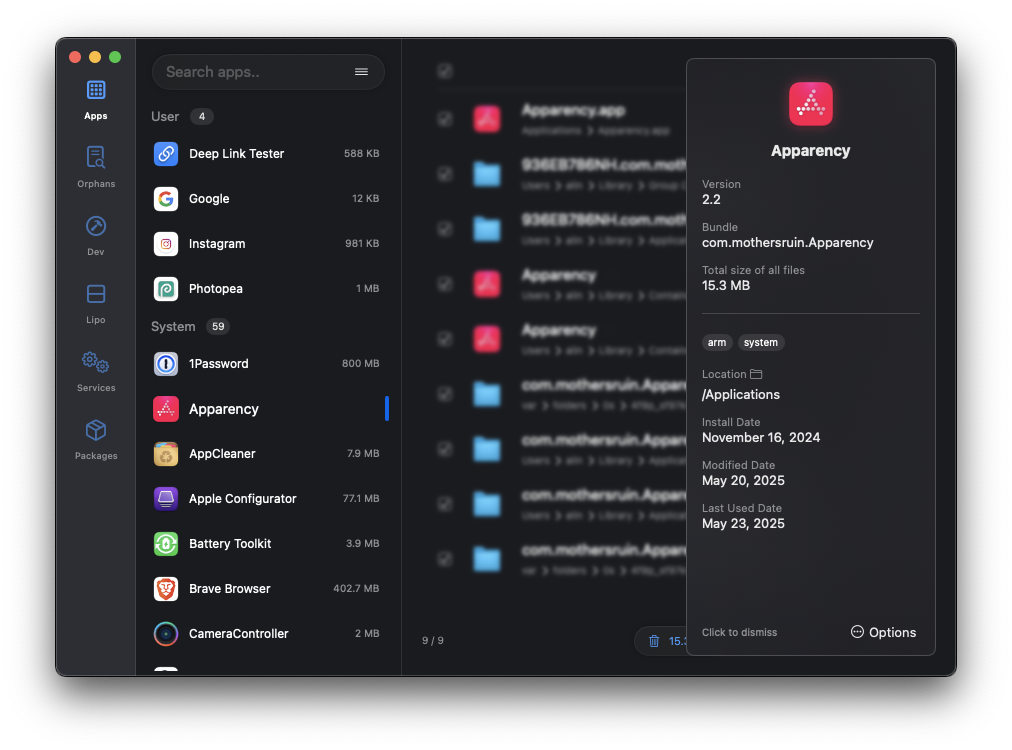Viewport: 1012px width, 750px height.
Task: Click the "9 / 9" file count
Action: (432, 641)
